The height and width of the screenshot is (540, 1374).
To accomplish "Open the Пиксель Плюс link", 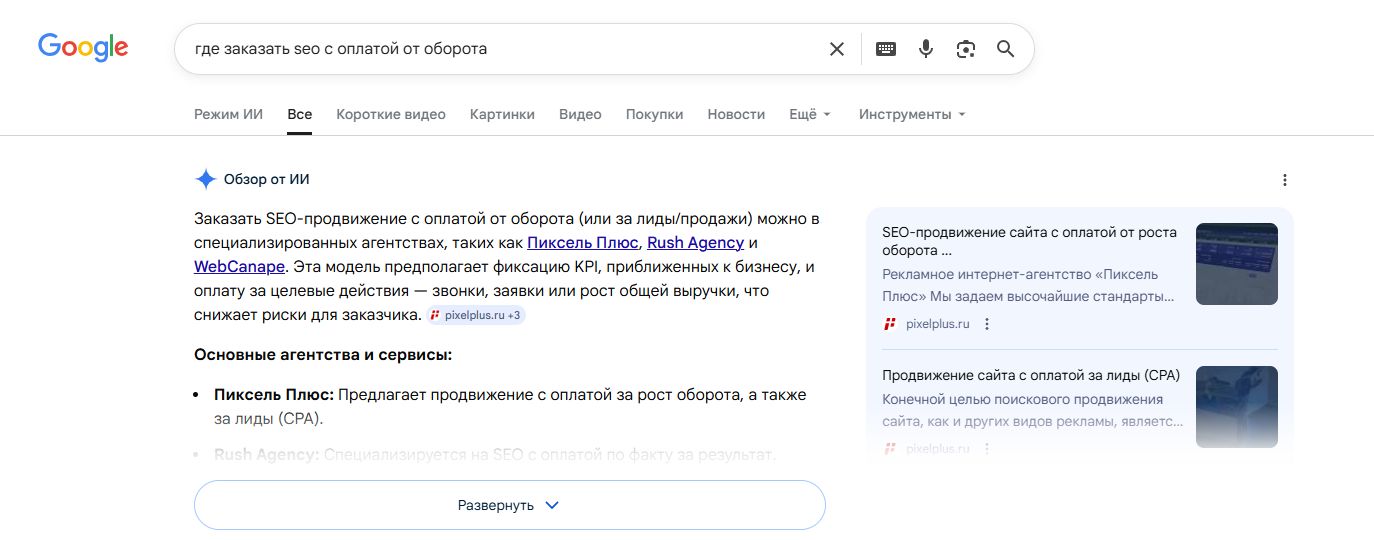I will 582,243.
